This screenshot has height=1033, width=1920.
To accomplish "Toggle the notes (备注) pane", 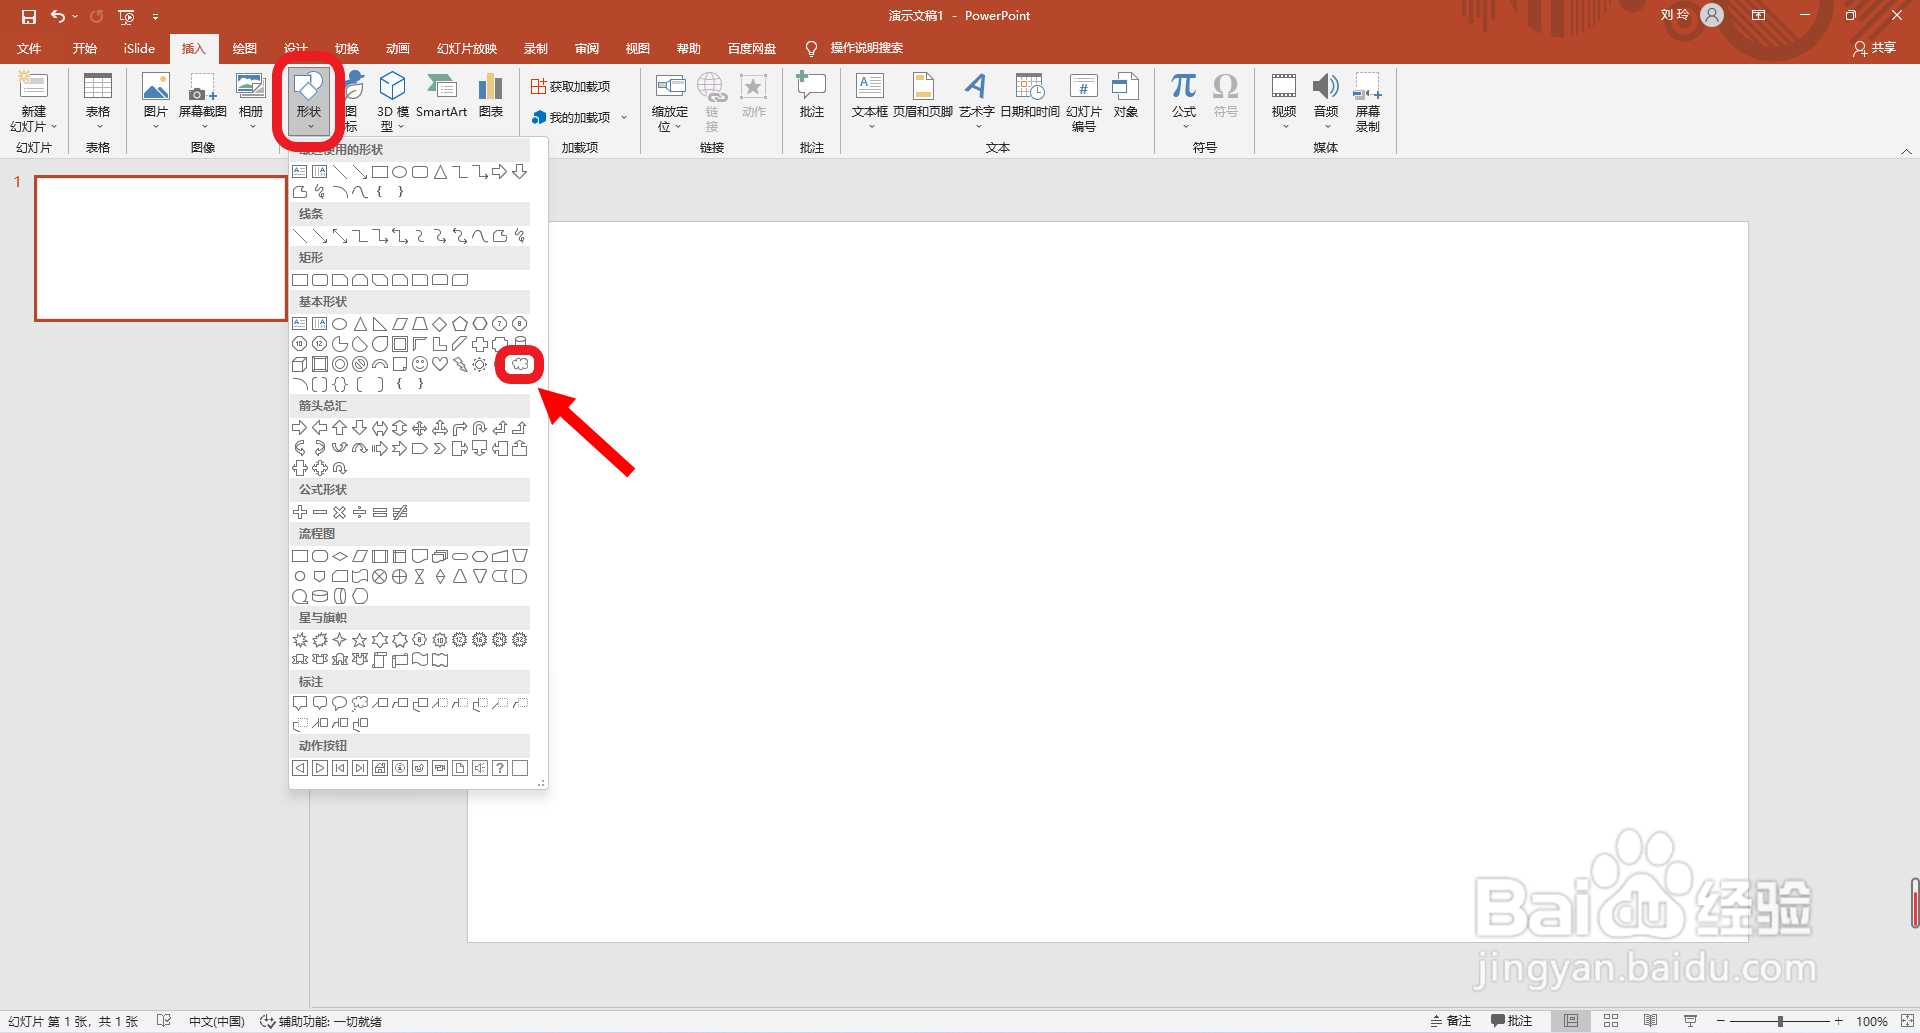I will [x=1451, y=1021].
